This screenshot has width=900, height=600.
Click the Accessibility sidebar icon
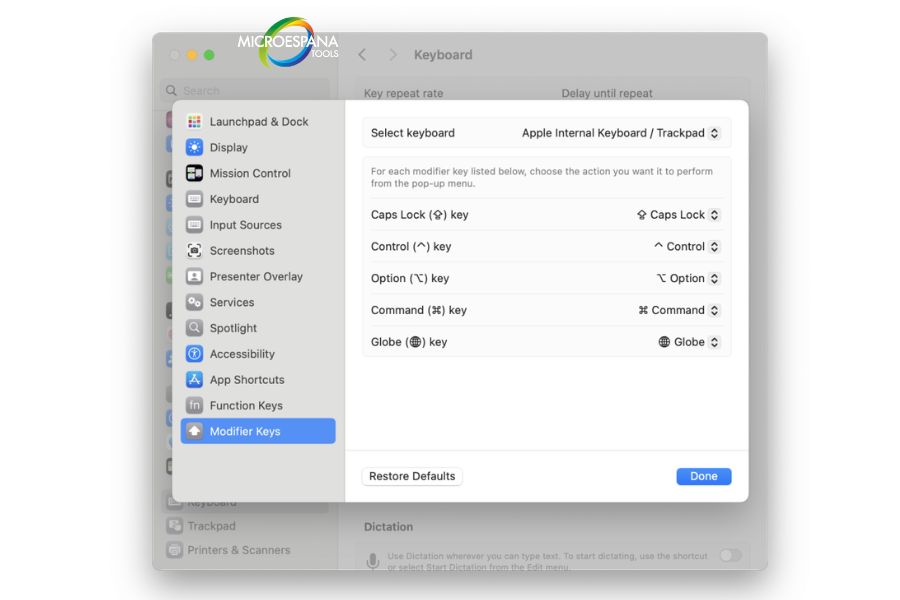pos(193,353)
